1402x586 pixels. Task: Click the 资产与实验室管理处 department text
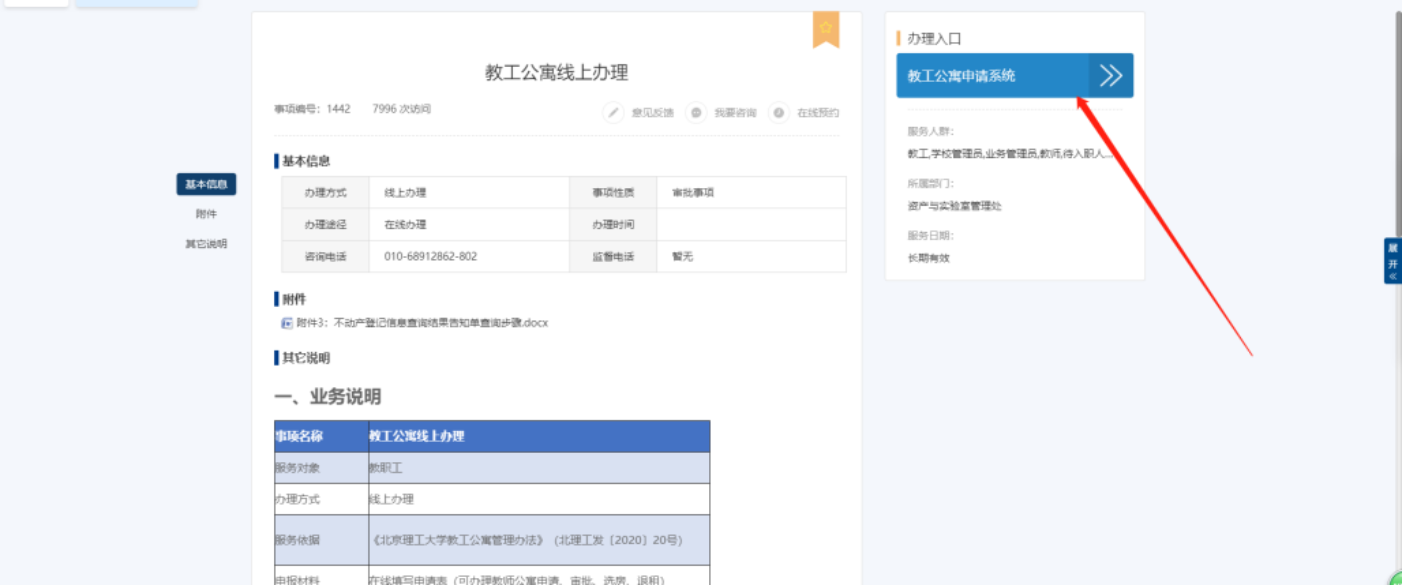click(x=954, y=206)
